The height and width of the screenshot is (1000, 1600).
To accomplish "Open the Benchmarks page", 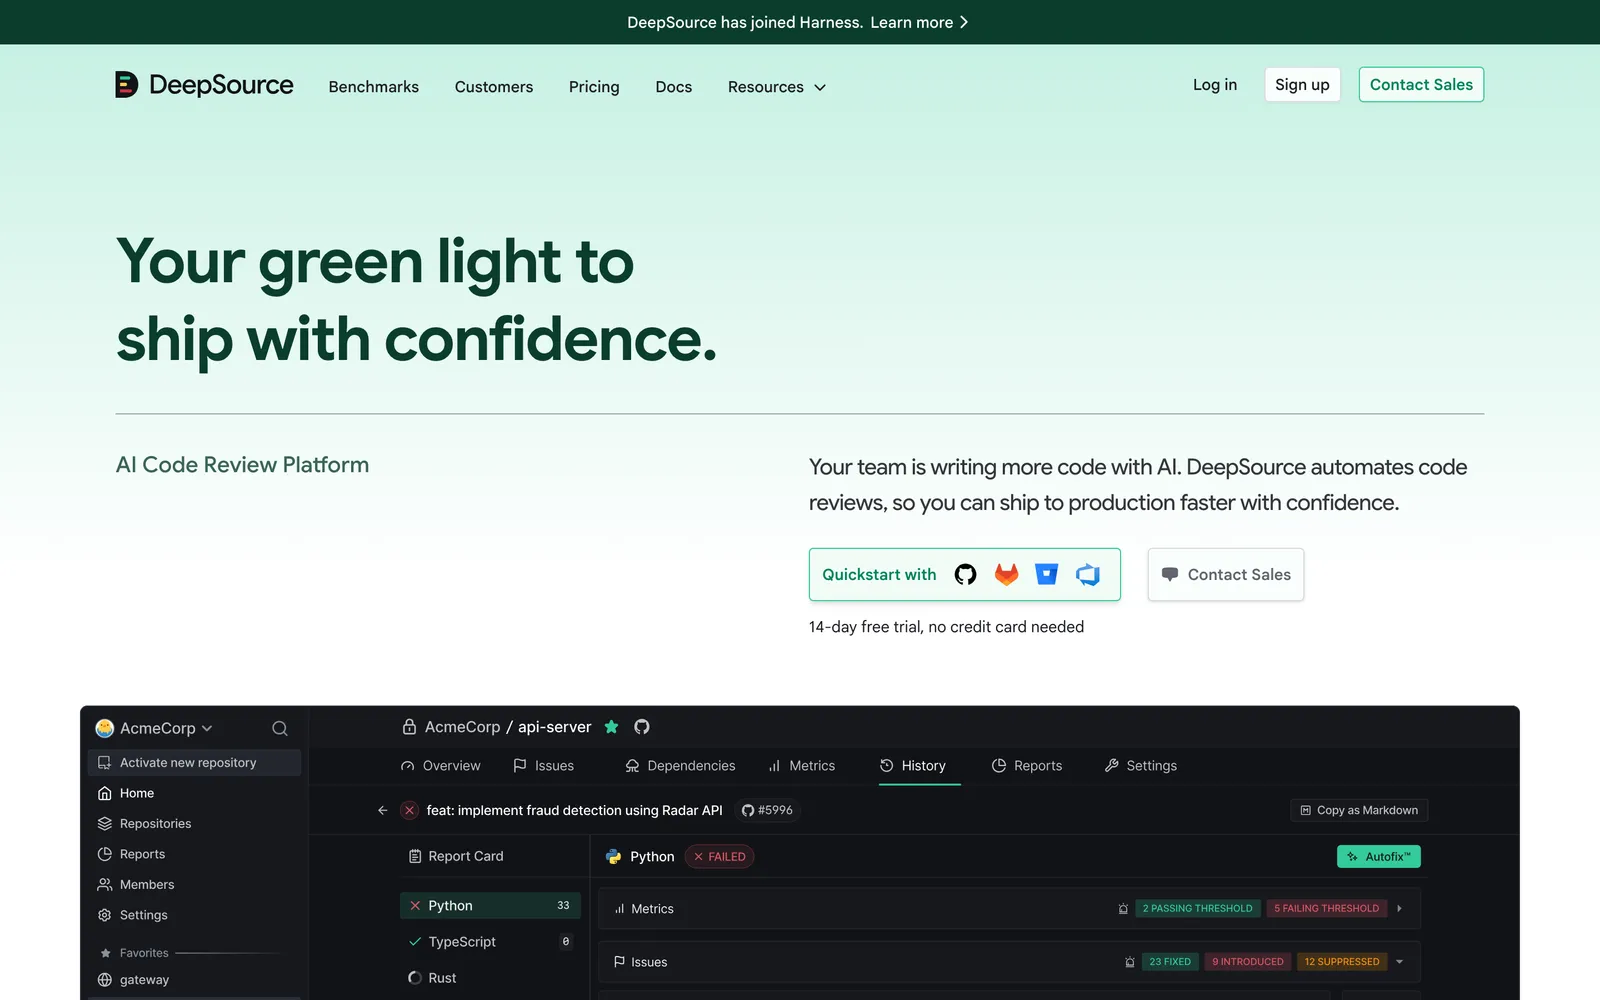I will [374, 87].
